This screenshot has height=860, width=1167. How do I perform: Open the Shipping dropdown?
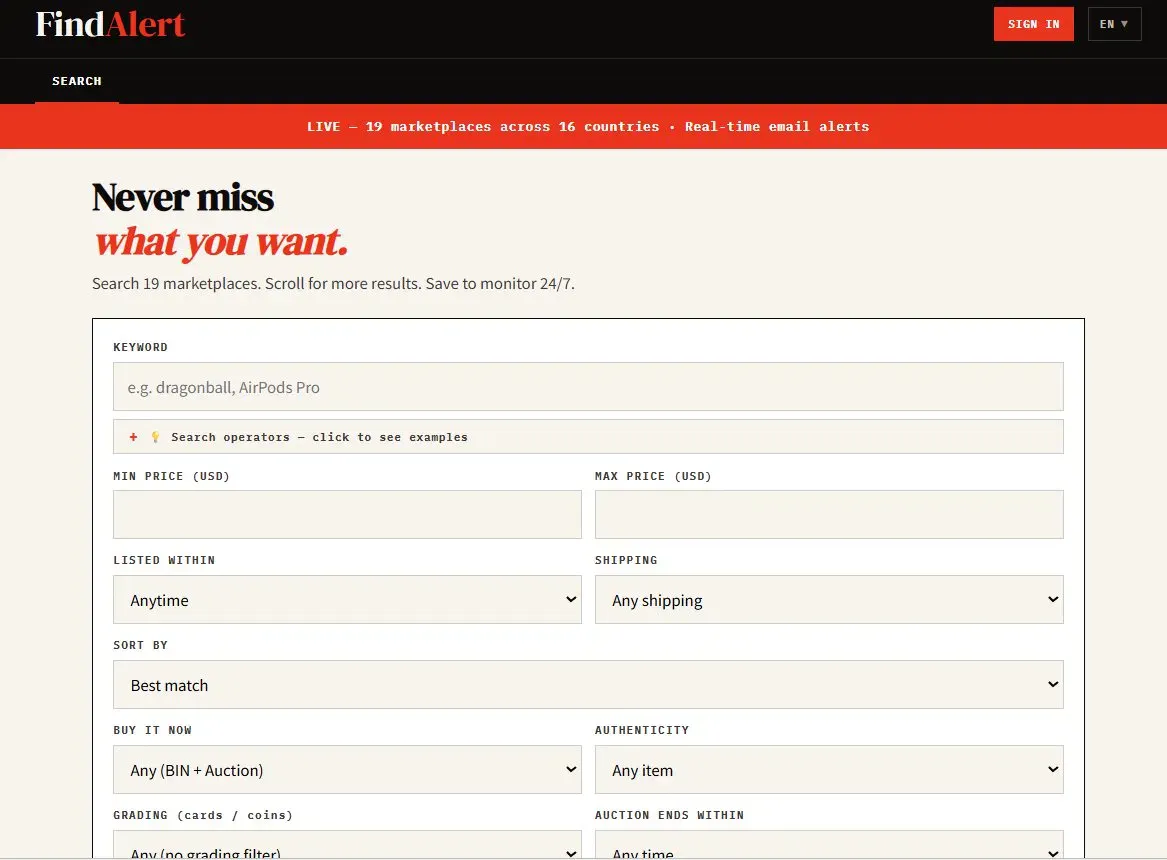pyautogui.click(x=829, y=600)
